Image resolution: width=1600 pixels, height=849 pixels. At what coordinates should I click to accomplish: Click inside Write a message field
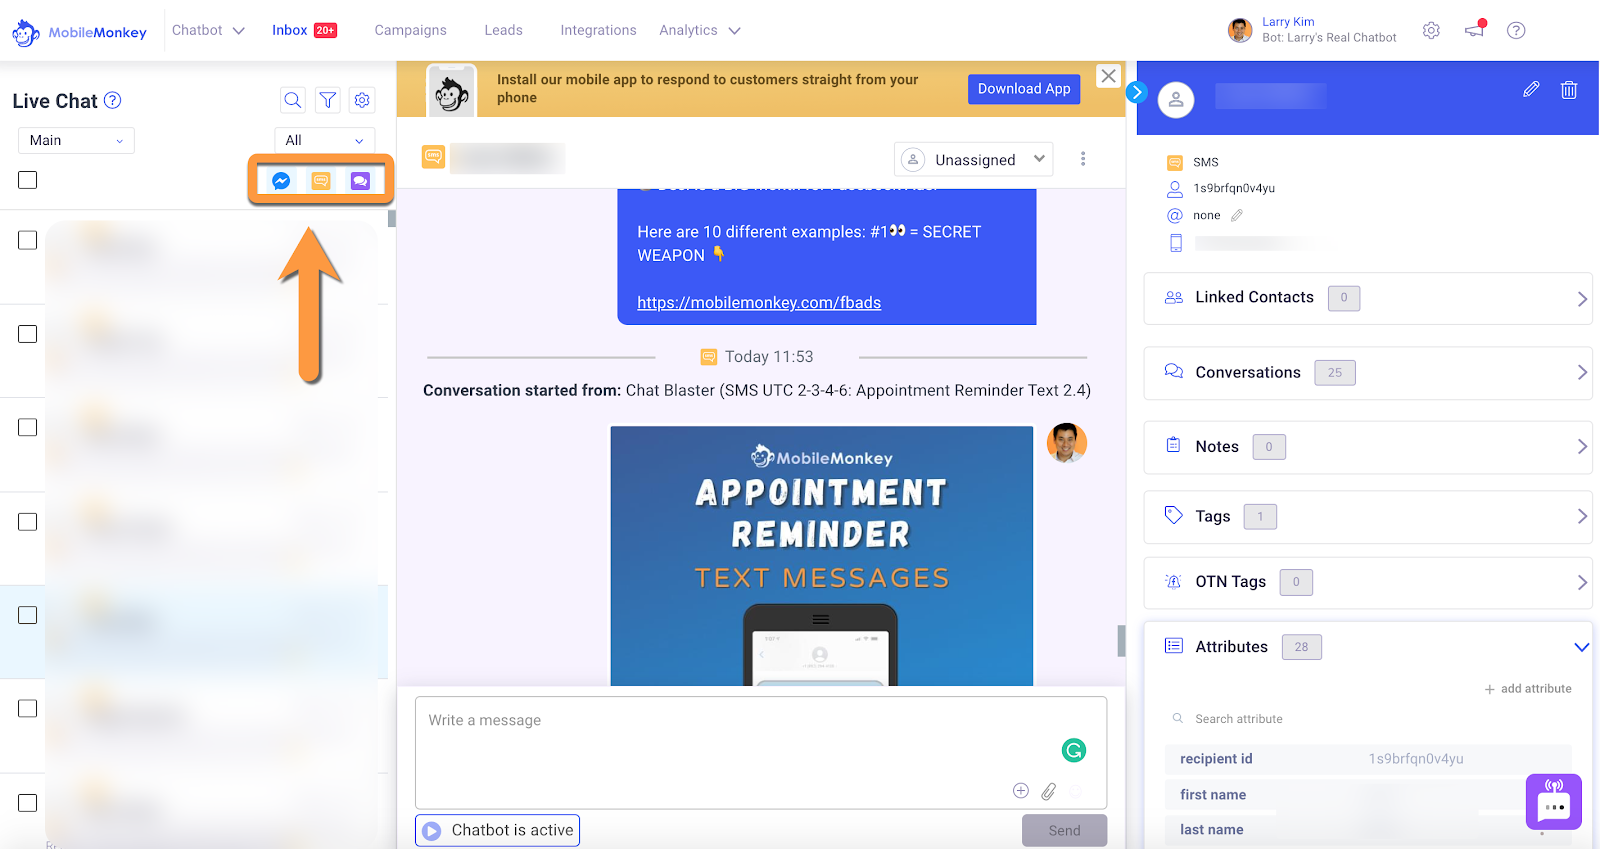761,752
